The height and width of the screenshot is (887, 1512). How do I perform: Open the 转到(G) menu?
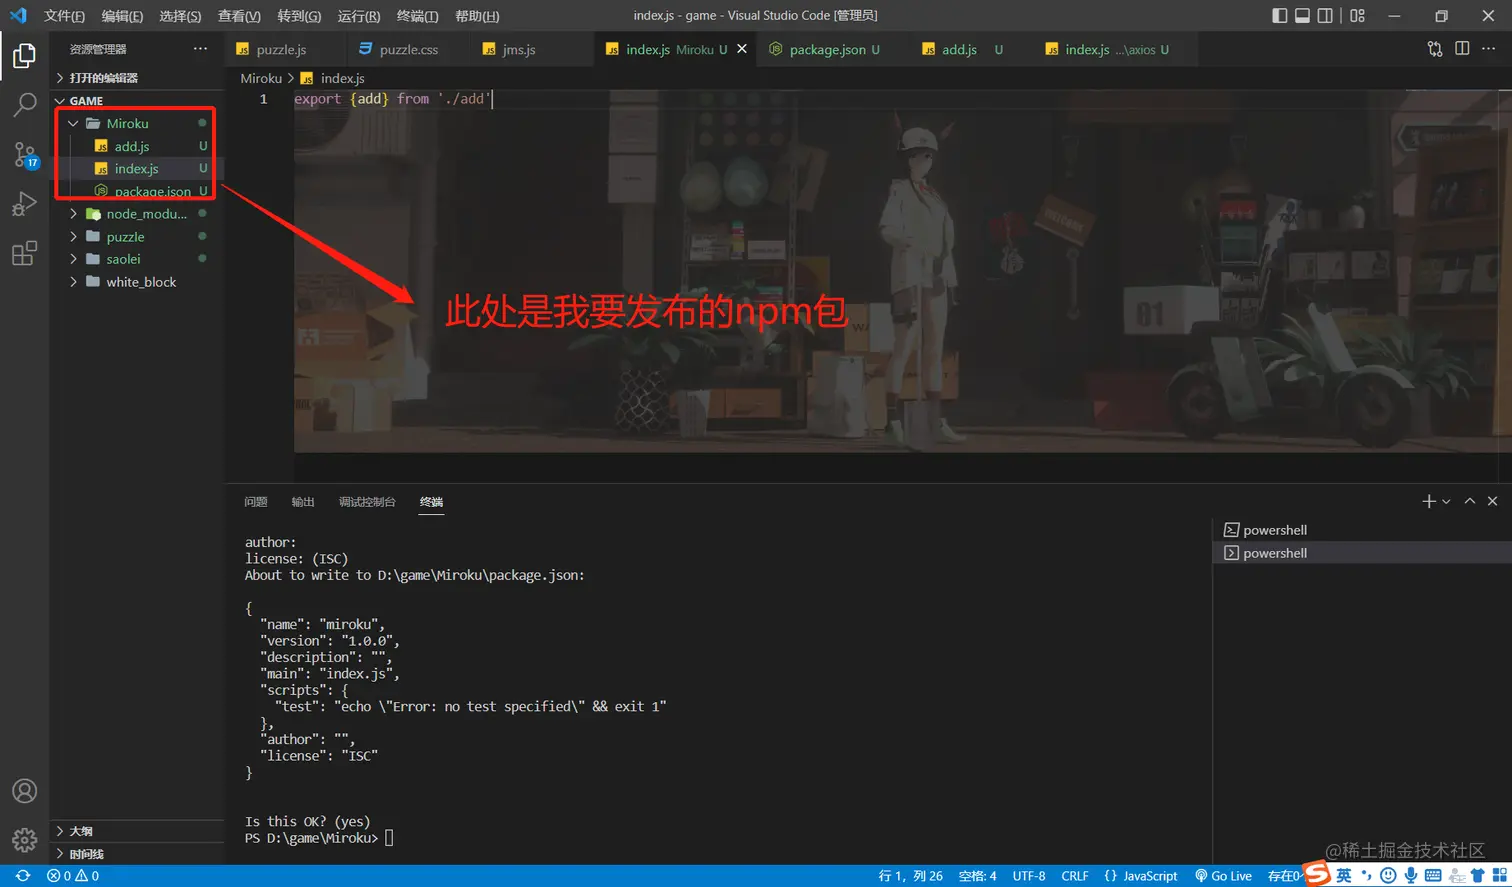tap(299, 16)
